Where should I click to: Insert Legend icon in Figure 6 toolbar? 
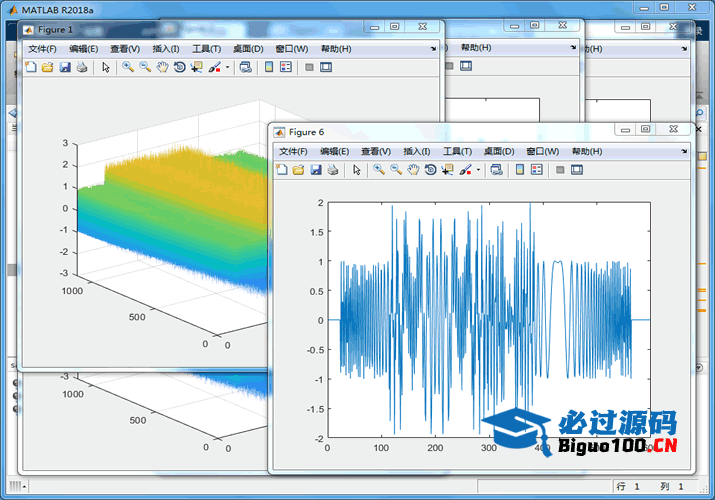537,170
